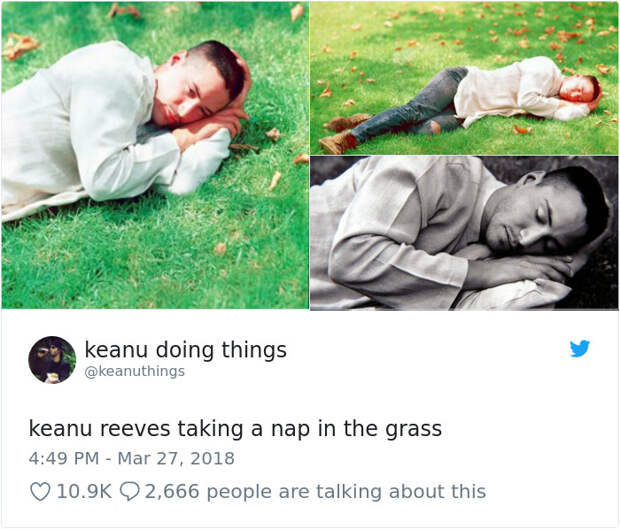Open the top-right full-body grass photo
This screenshot has width=620, height=529.
click(464, 78)
